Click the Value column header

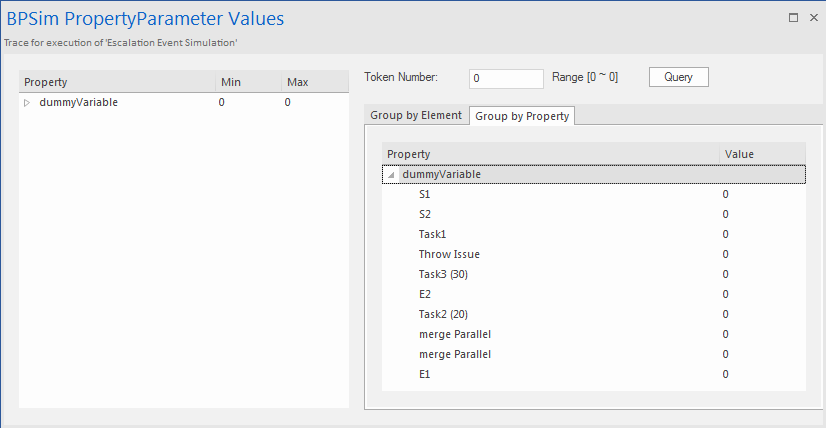(762, 154)
